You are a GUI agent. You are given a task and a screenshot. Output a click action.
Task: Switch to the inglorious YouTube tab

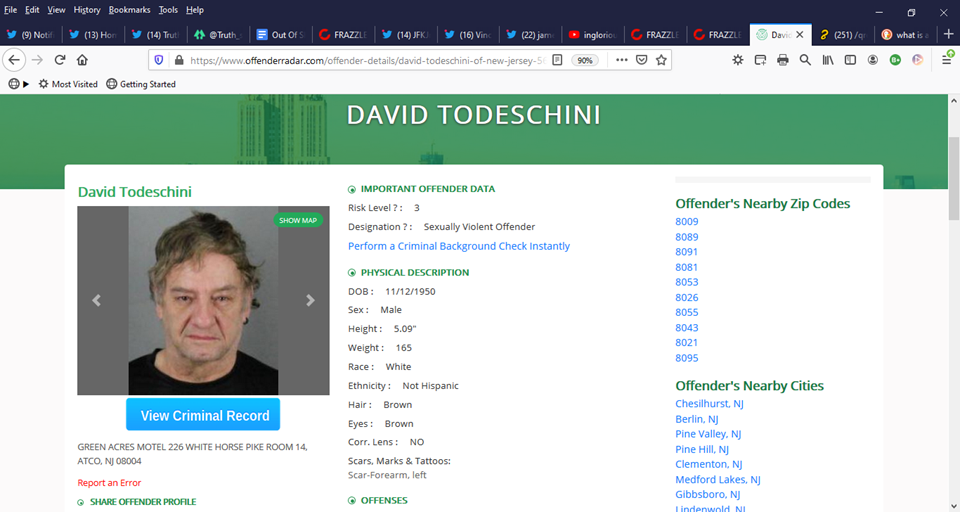pyautogui.click(x=594, y=35)
